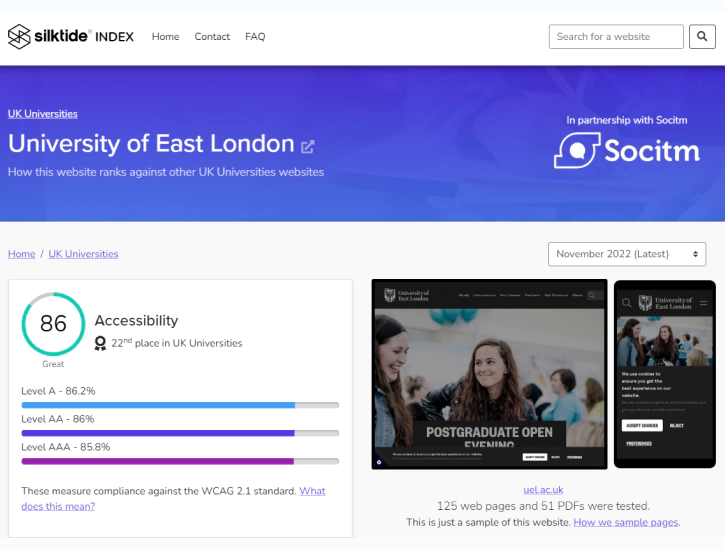Viewport: 725px width, 550px height.
Task: Expand the November 2022 (Latest) dropdown
Action: 626,254
